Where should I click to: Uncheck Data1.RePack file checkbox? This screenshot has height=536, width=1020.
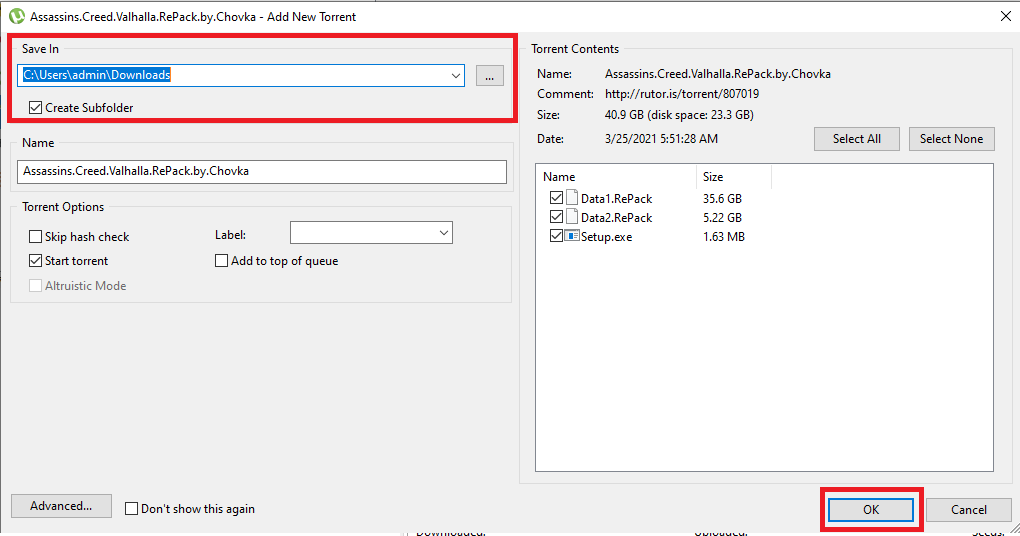(556, 198)
